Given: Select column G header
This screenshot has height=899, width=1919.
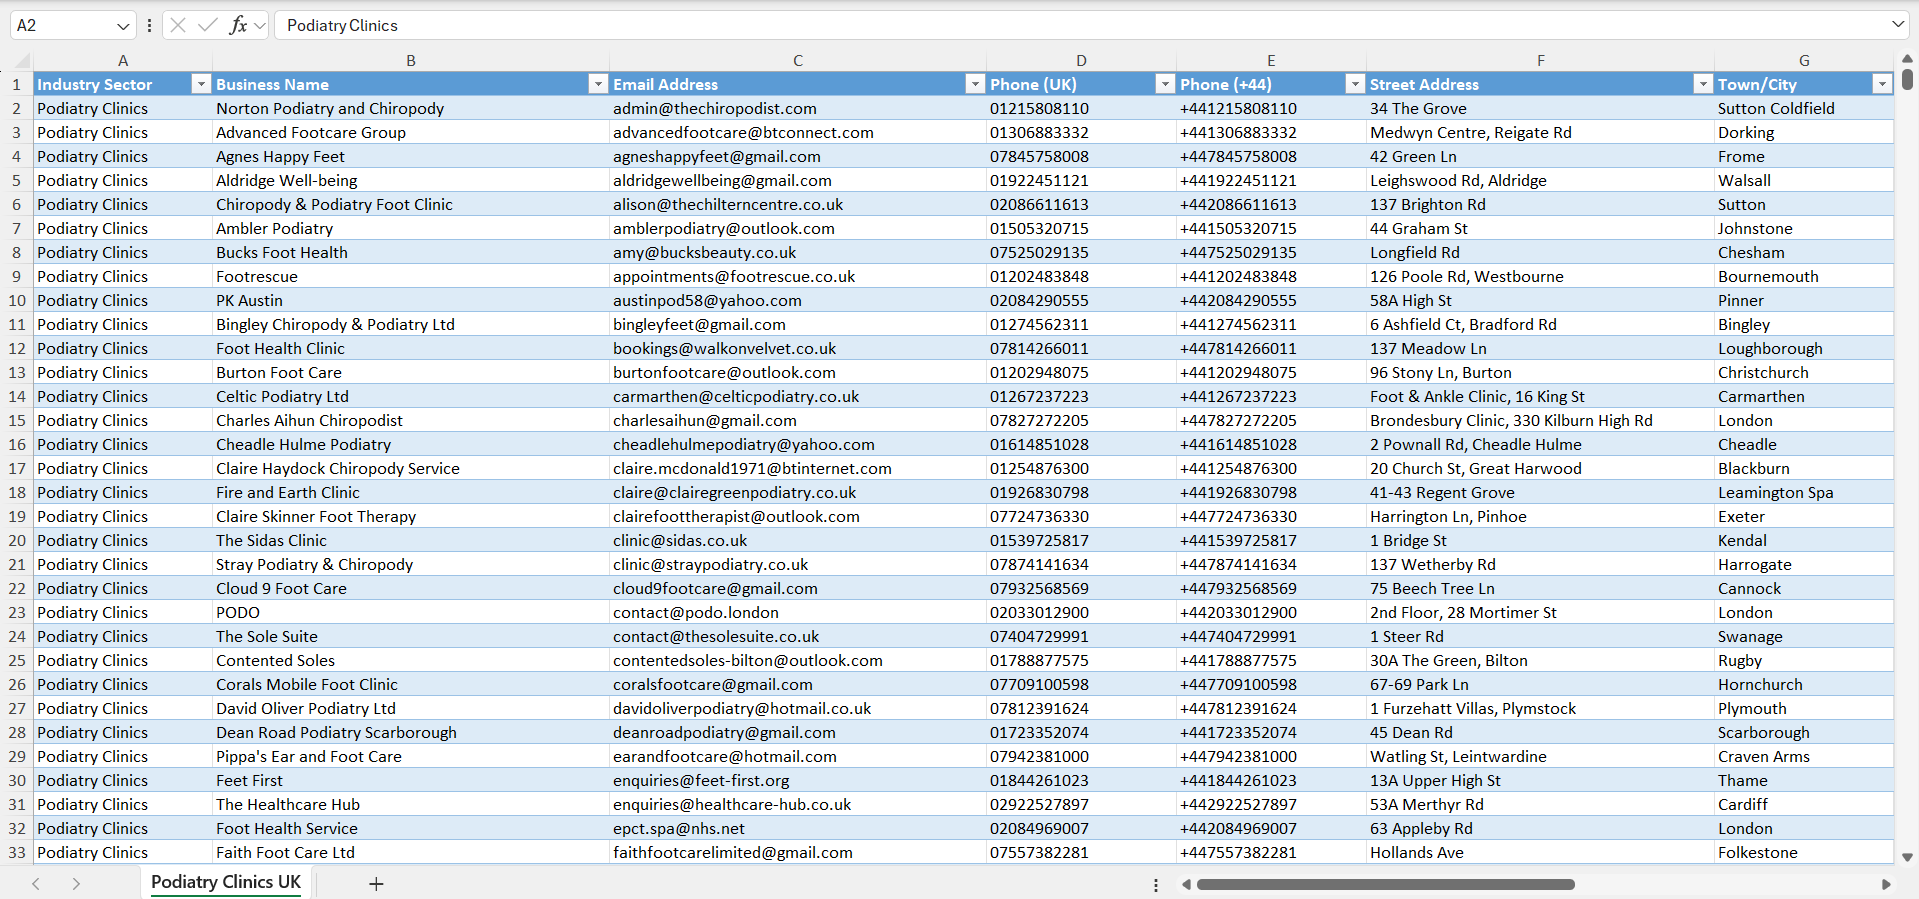Looking at the screenshot, I should pos(1804,60).
